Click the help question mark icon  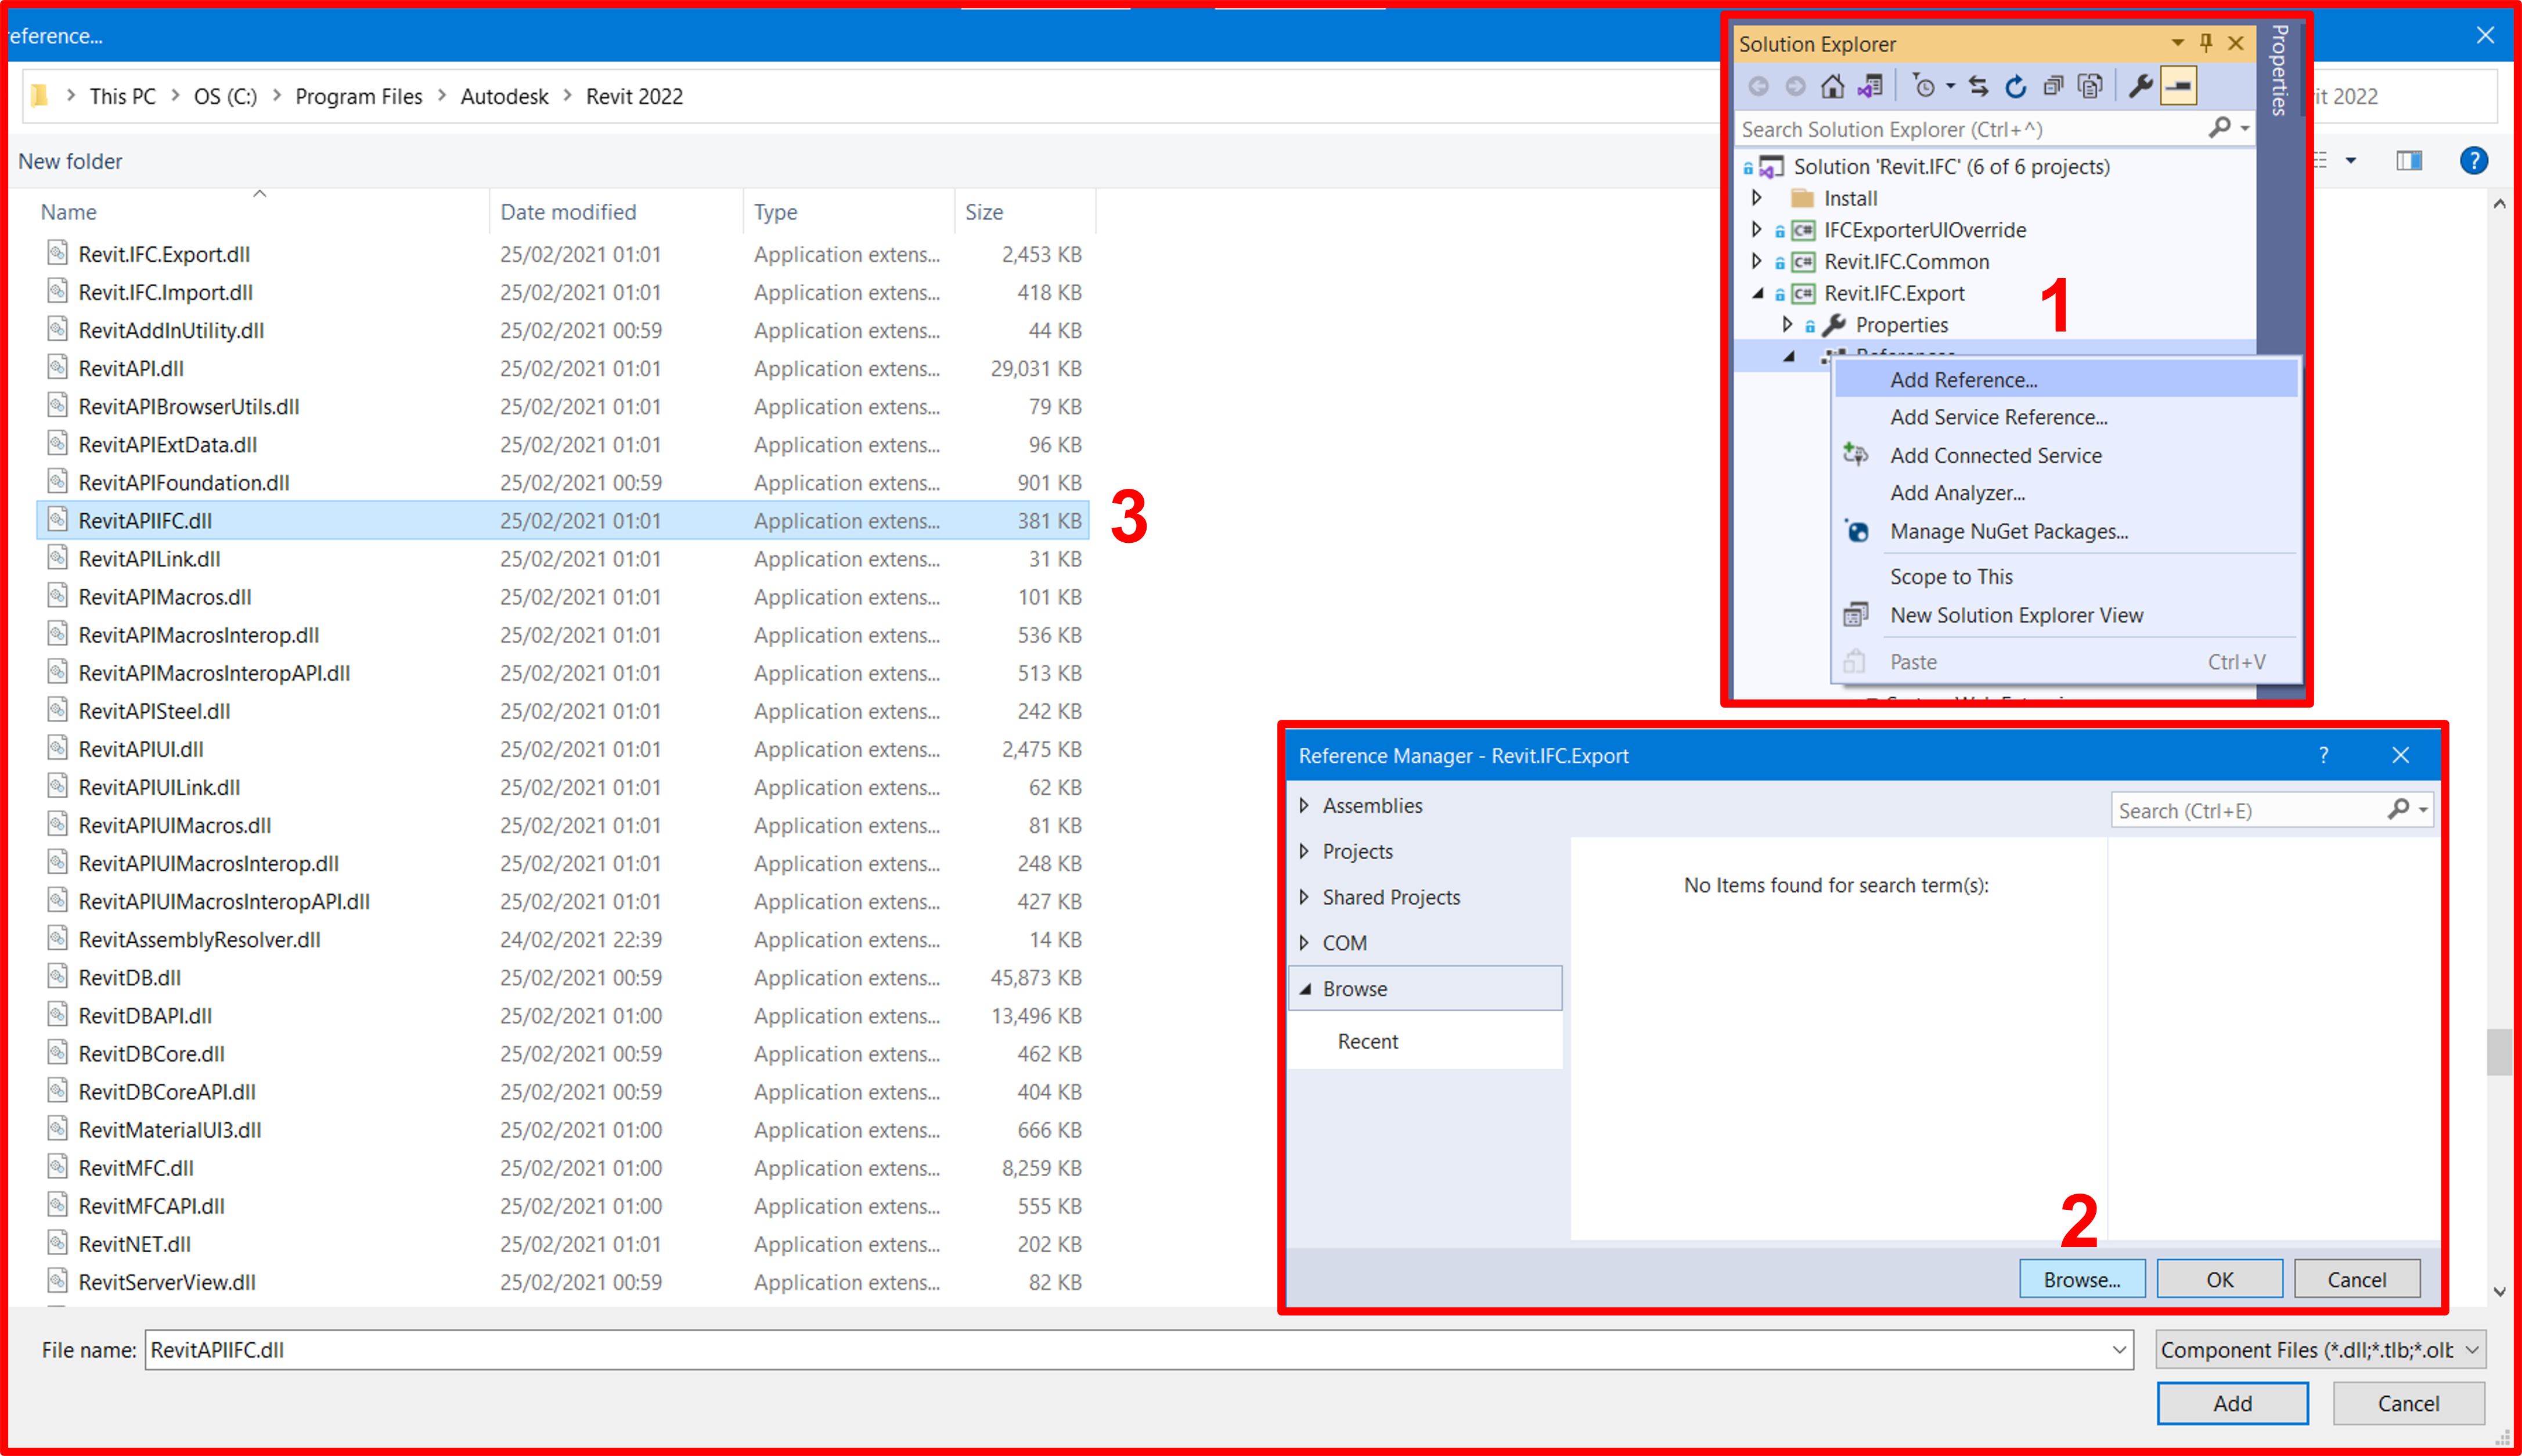(x=2473, y=161)
